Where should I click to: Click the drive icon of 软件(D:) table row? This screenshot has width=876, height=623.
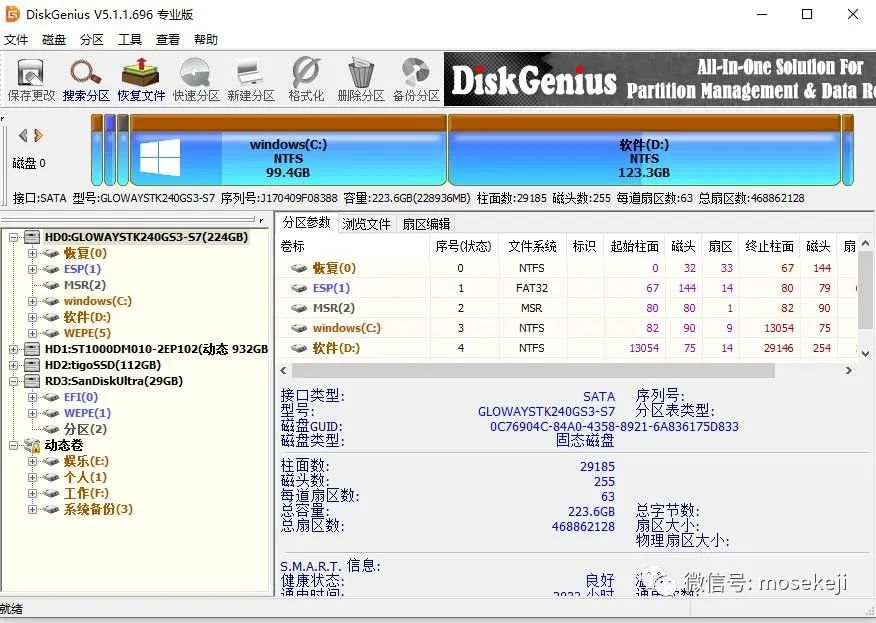(299, 349)
